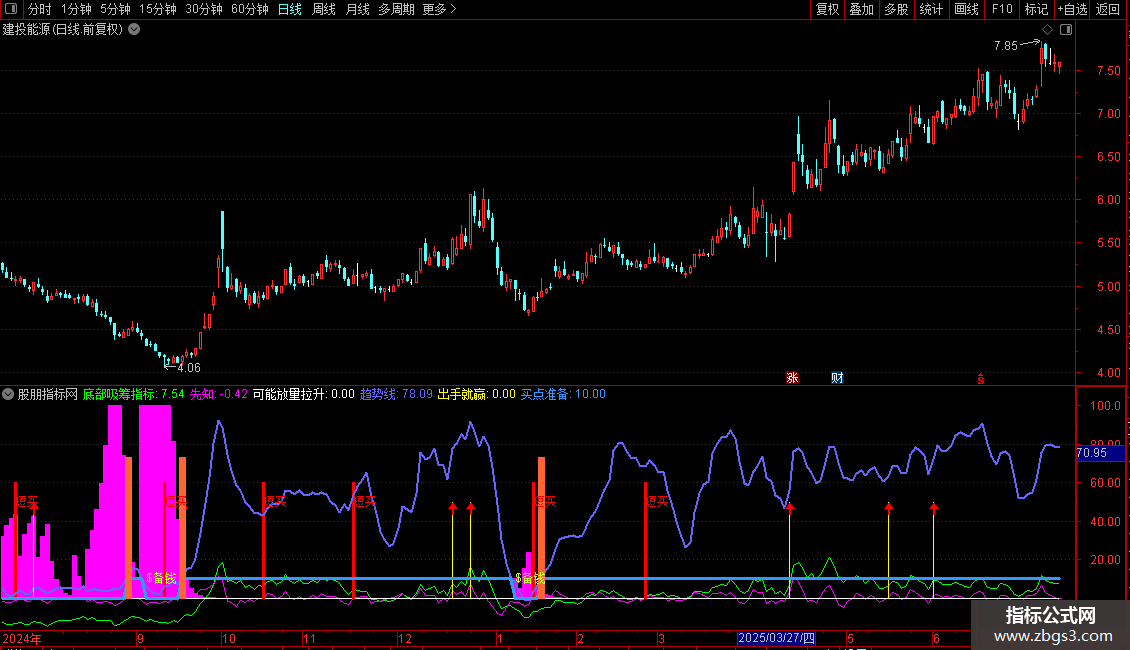Viewport: 1130px width, 650px height.
Task: Select the 1分钟 period
Action: pyautogui.click(x=76, y=9)
